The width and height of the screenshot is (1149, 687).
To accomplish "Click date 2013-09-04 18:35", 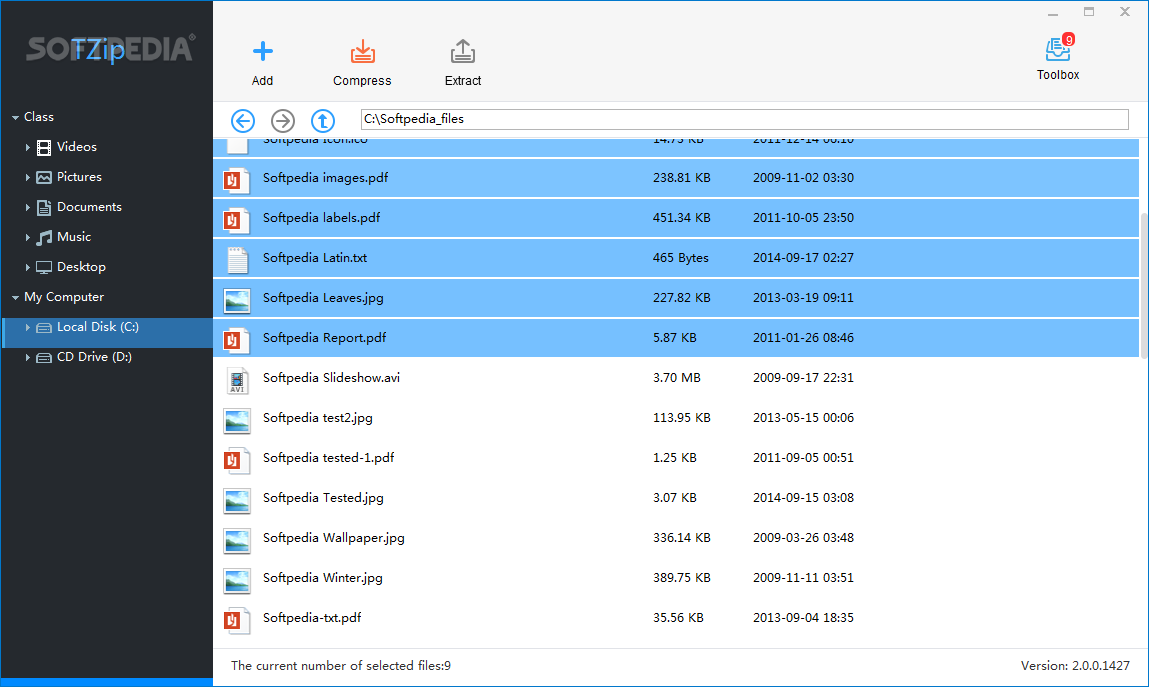I will (803, 617).
